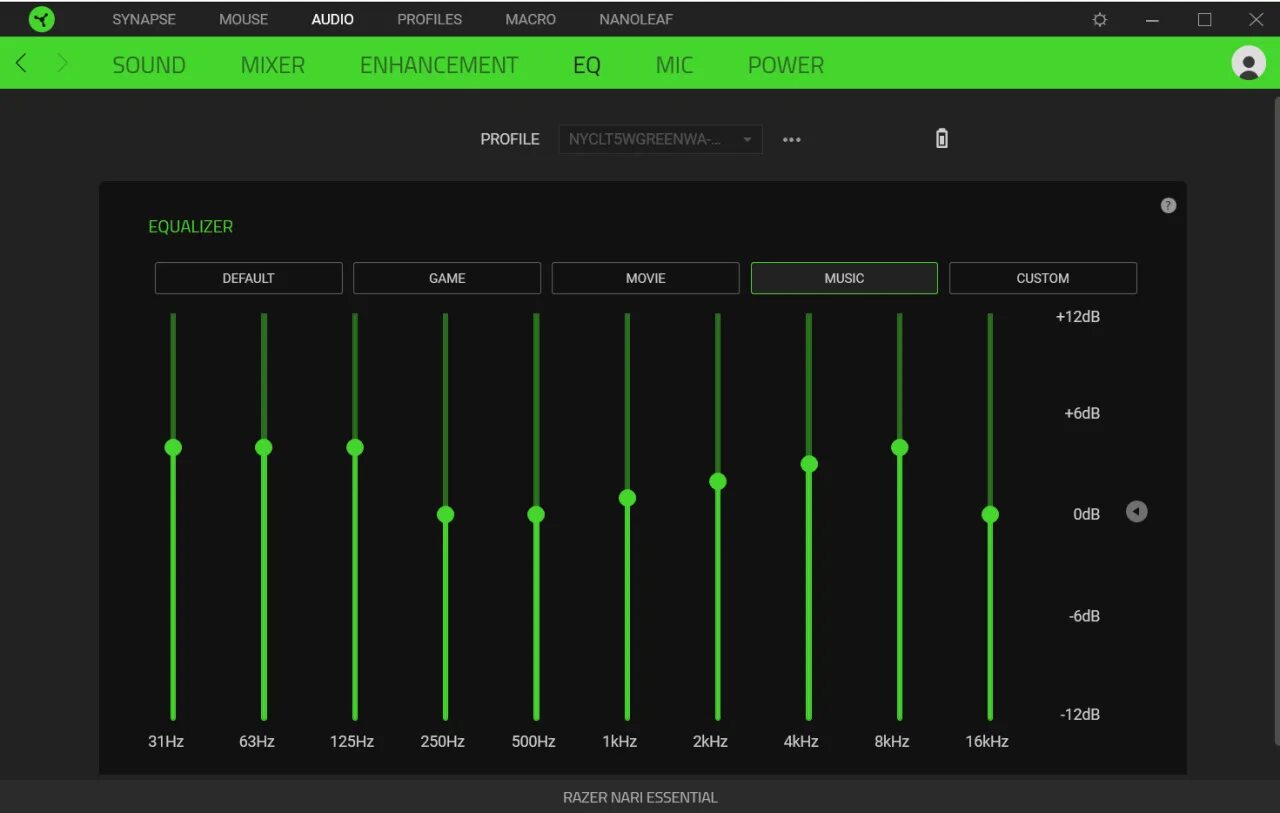Click the +12dB scale label
Viewport: 1280px width, 813px height.
[1078, 316]
